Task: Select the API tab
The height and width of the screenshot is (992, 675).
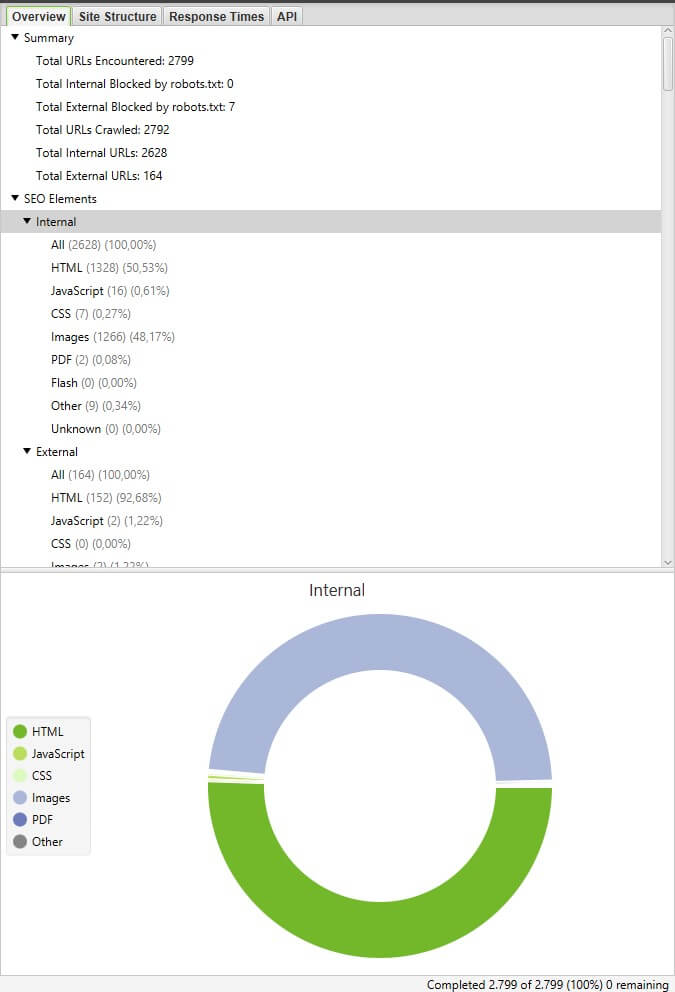Action: (x=288, y=16)
